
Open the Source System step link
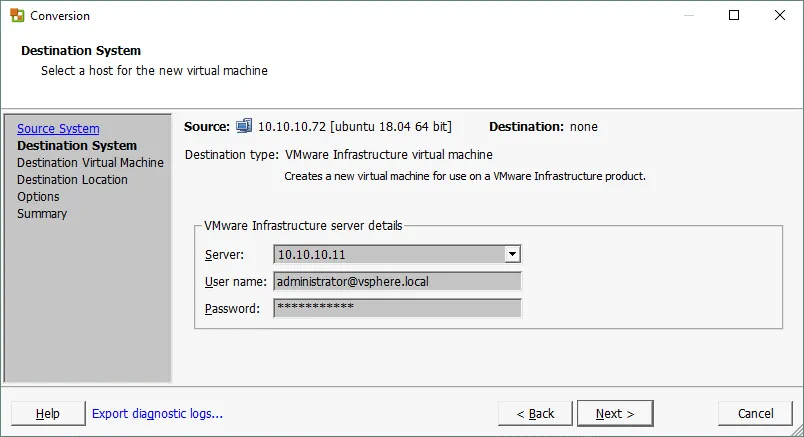point(58,129)
